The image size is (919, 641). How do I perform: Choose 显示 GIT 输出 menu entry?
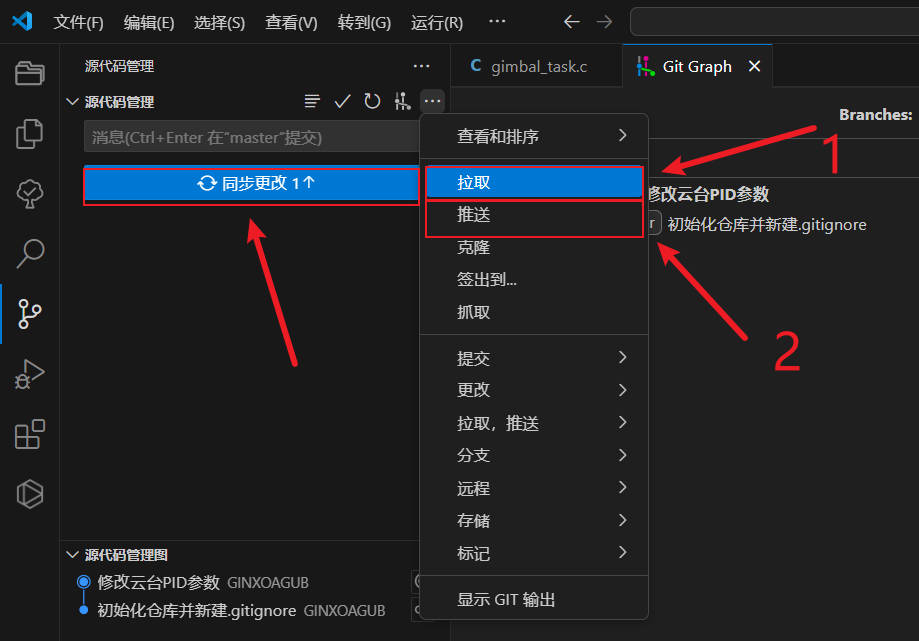[506, 600]
